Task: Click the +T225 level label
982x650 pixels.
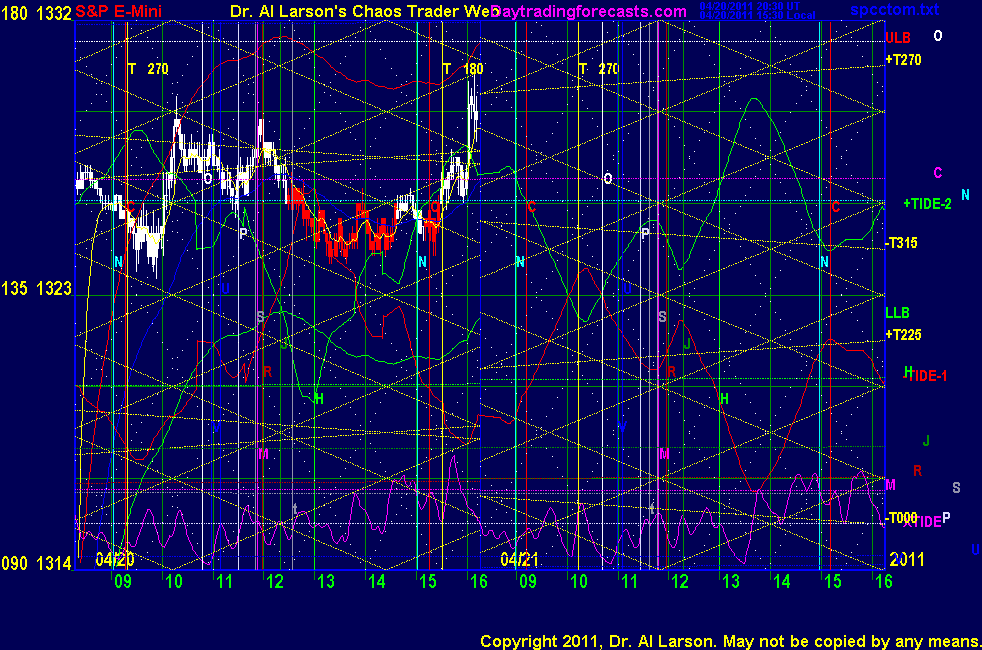Action: tap(903, 334)
